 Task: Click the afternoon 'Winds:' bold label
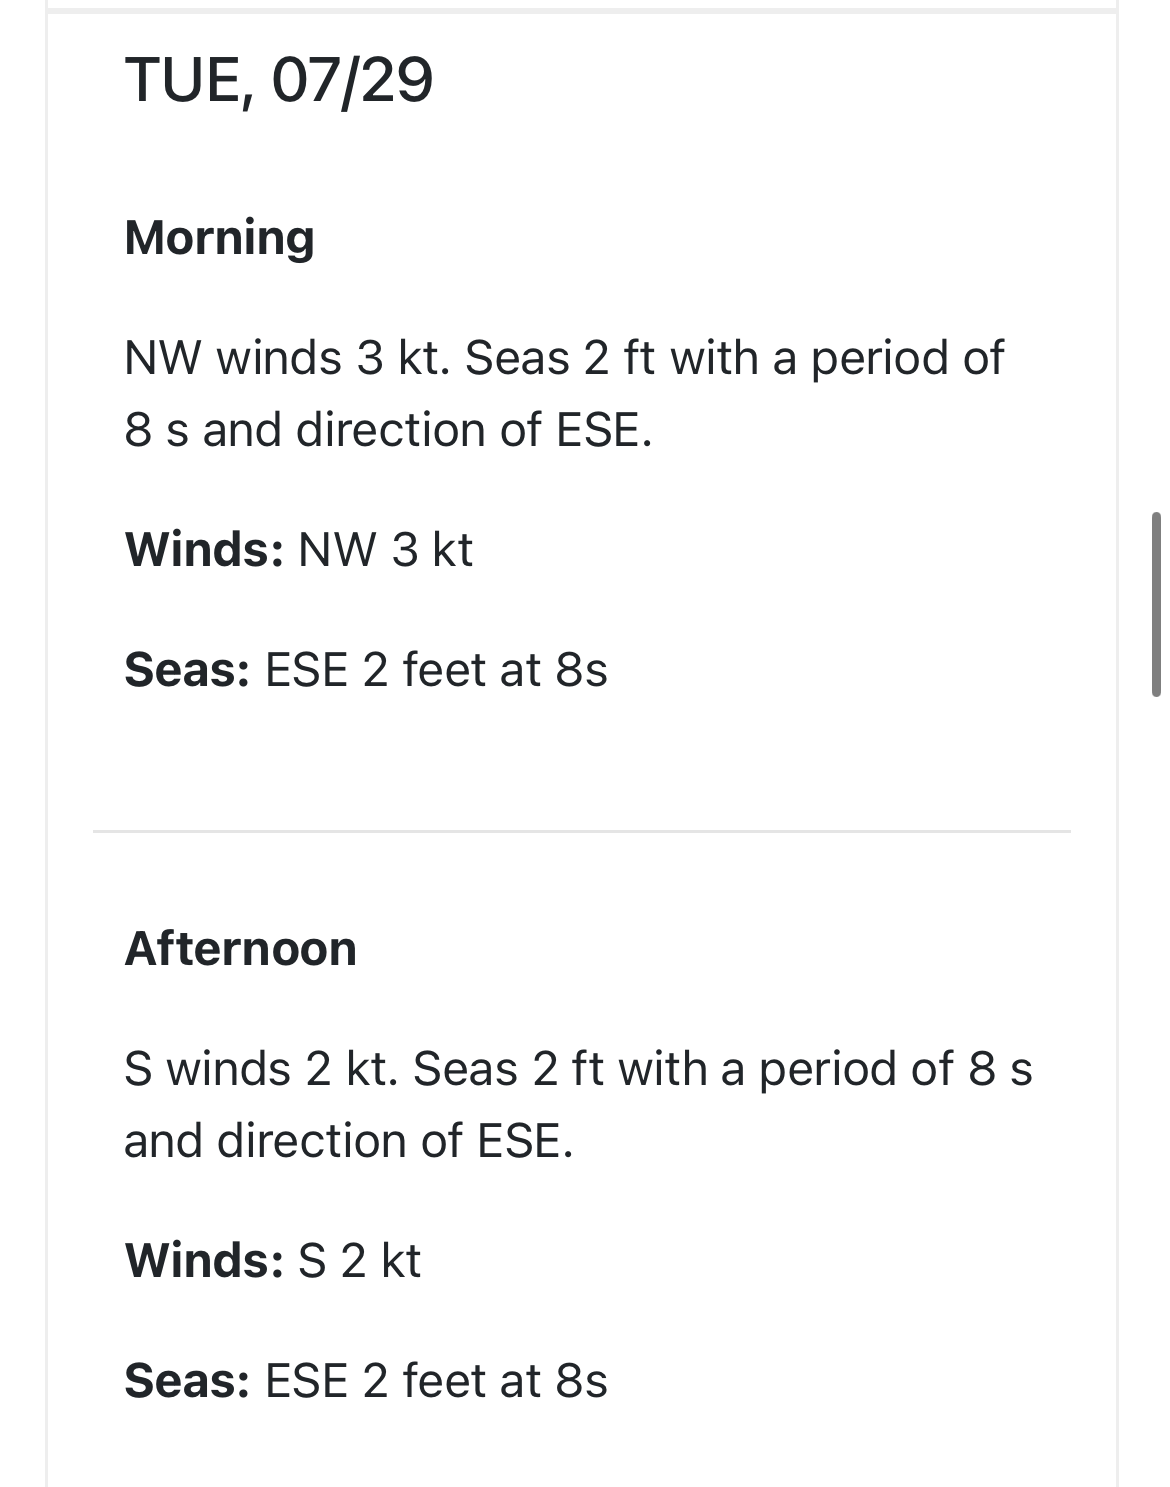pyautogui.click(x=204, y=1260)
